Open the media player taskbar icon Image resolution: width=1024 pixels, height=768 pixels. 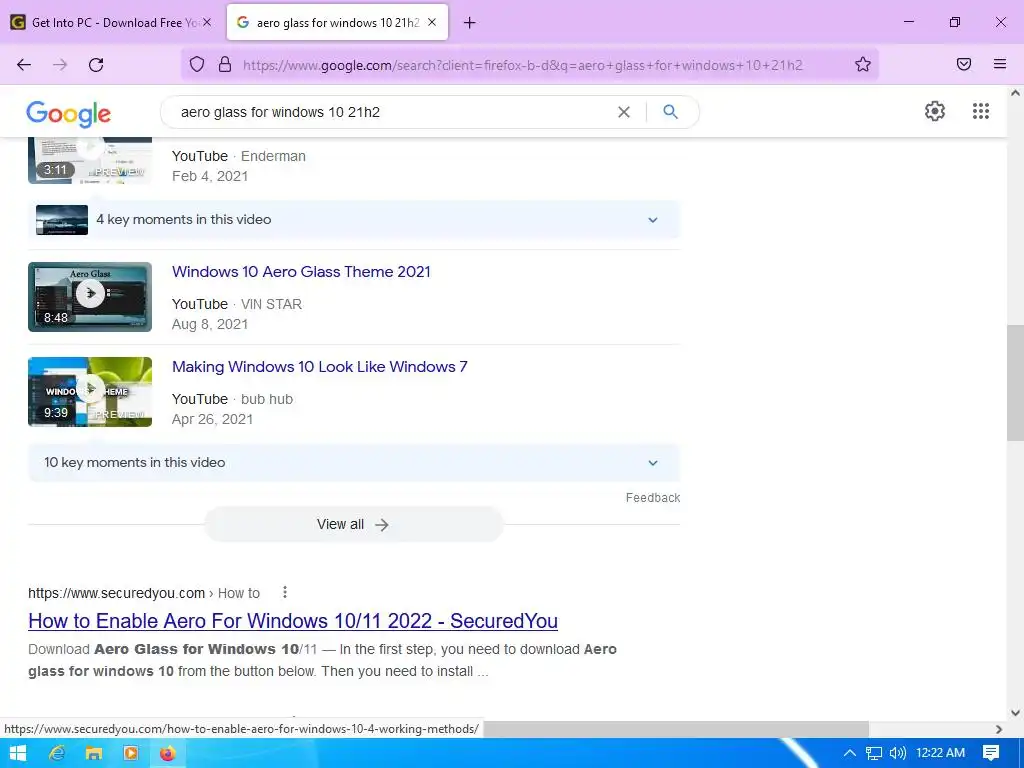tap(131, 753)
